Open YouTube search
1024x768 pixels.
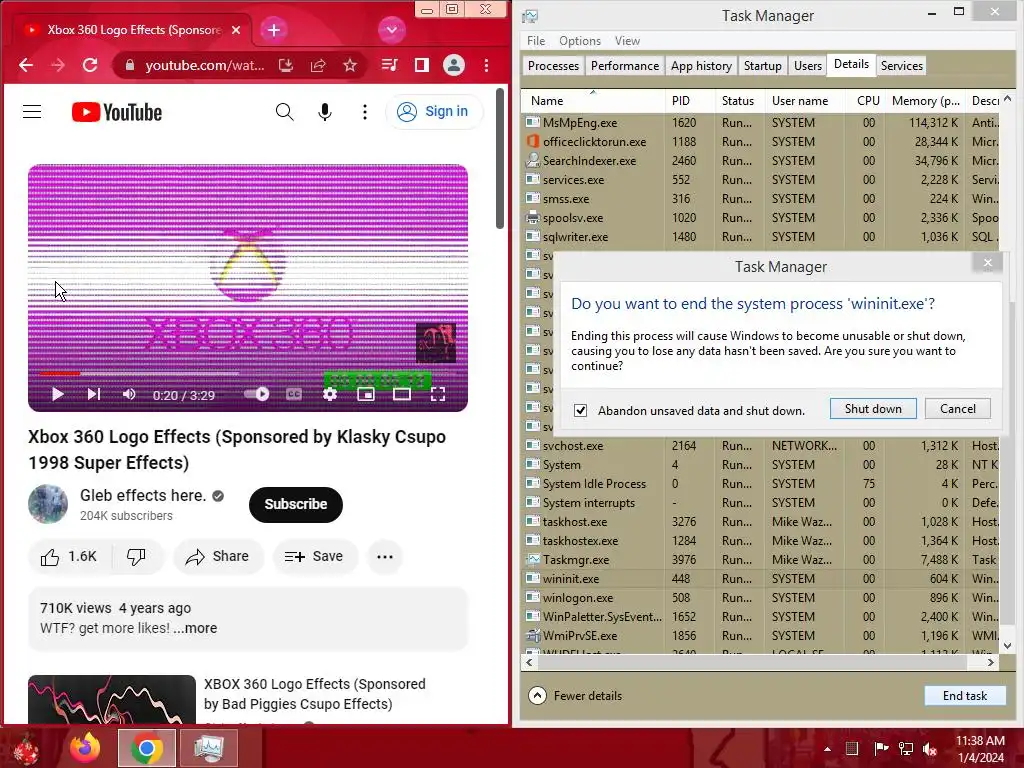coord(284,112)
